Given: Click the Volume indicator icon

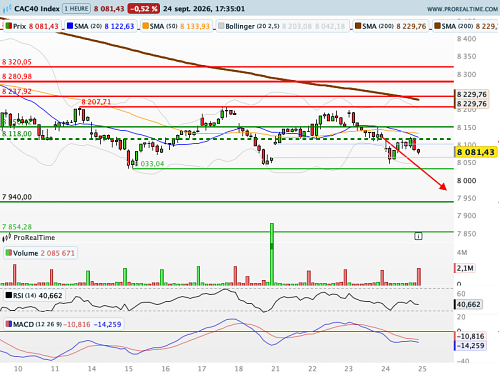Looking at the screenshot, I should [9, 253].
